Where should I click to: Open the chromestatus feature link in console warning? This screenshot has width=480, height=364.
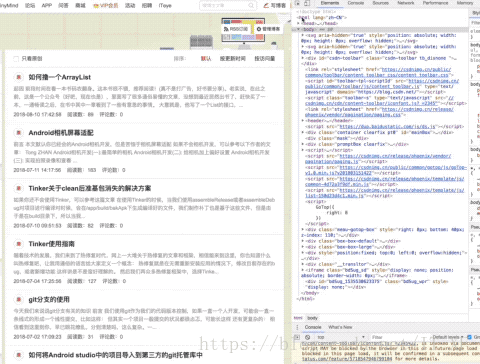pyautogui.click(x=347, y=359)
